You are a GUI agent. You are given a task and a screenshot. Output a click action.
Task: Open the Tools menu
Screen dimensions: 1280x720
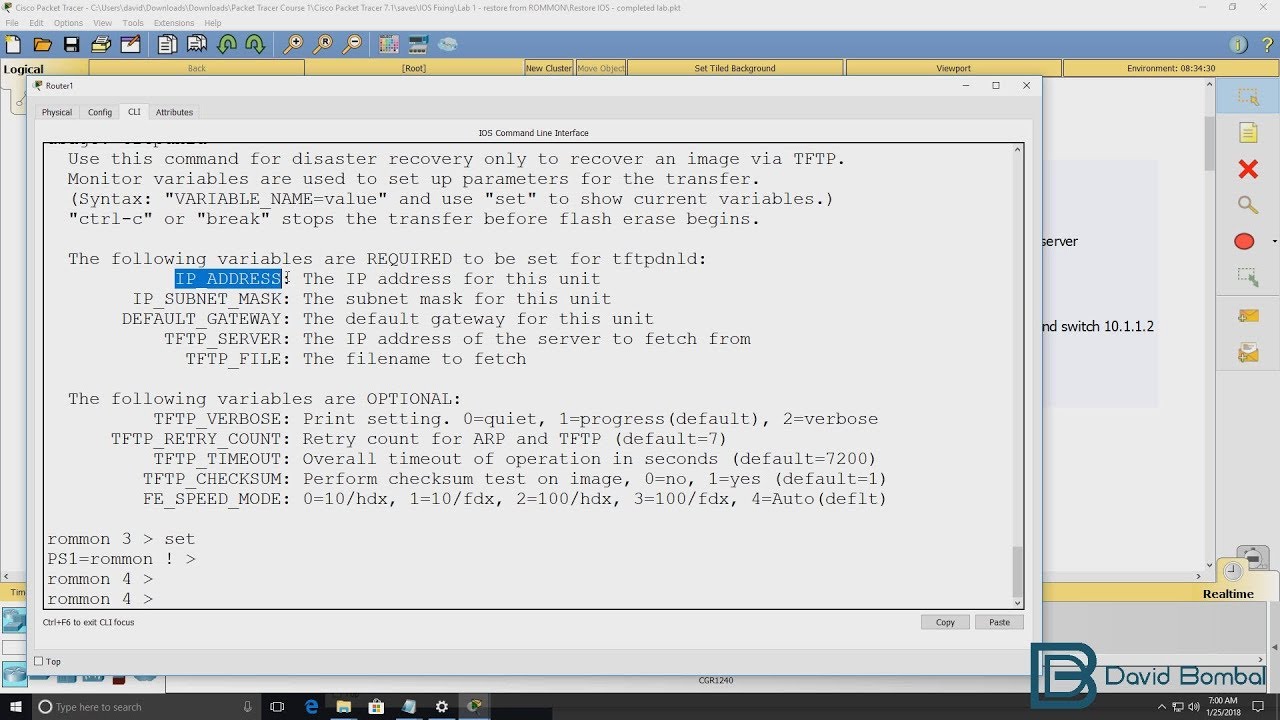[x=133, y=23]
